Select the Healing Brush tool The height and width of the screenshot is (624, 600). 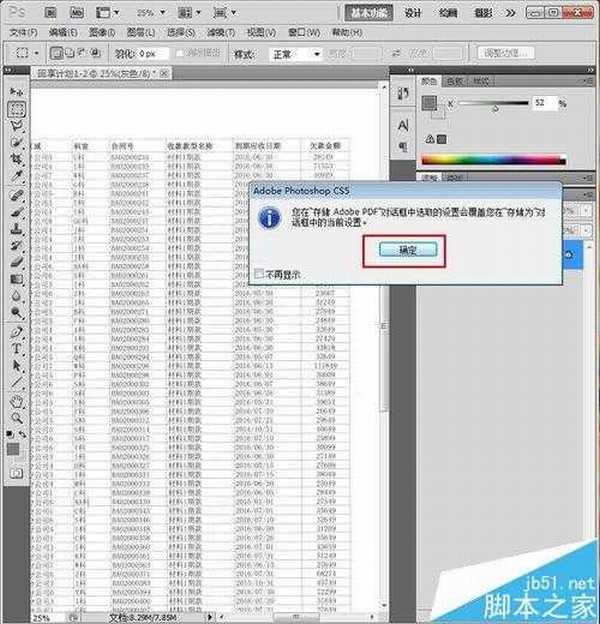tap(17, 195)
